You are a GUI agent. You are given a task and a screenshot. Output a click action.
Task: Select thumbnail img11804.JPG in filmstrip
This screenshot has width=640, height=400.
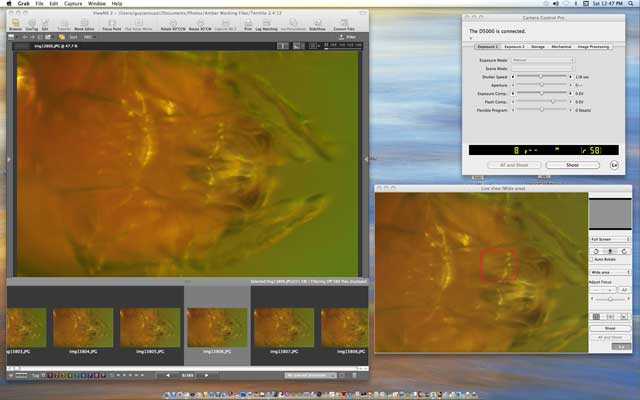(83, 327)
